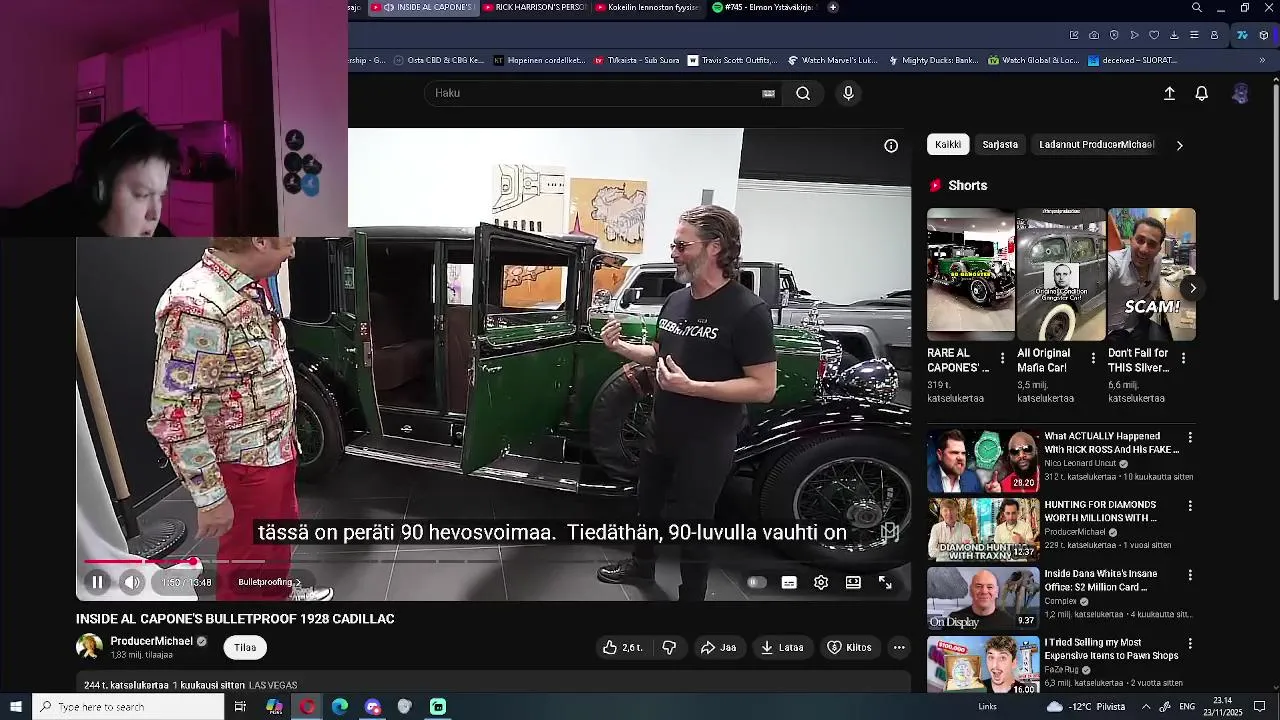This screenshot has width=1280, height=720.
Task: Switch to Kokeilin lennoston browser tab
Action: [x=646, y=7]
